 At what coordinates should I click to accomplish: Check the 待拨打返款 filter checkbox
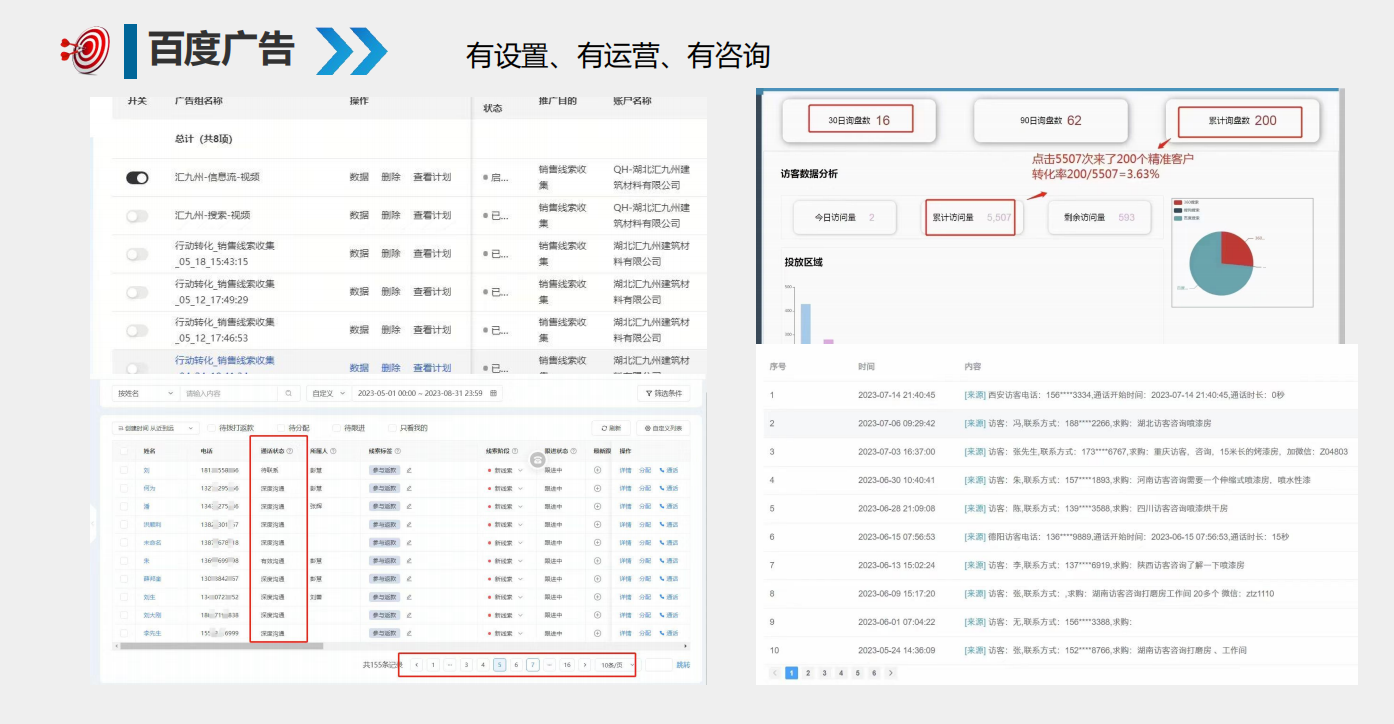(x=211, y=428)
